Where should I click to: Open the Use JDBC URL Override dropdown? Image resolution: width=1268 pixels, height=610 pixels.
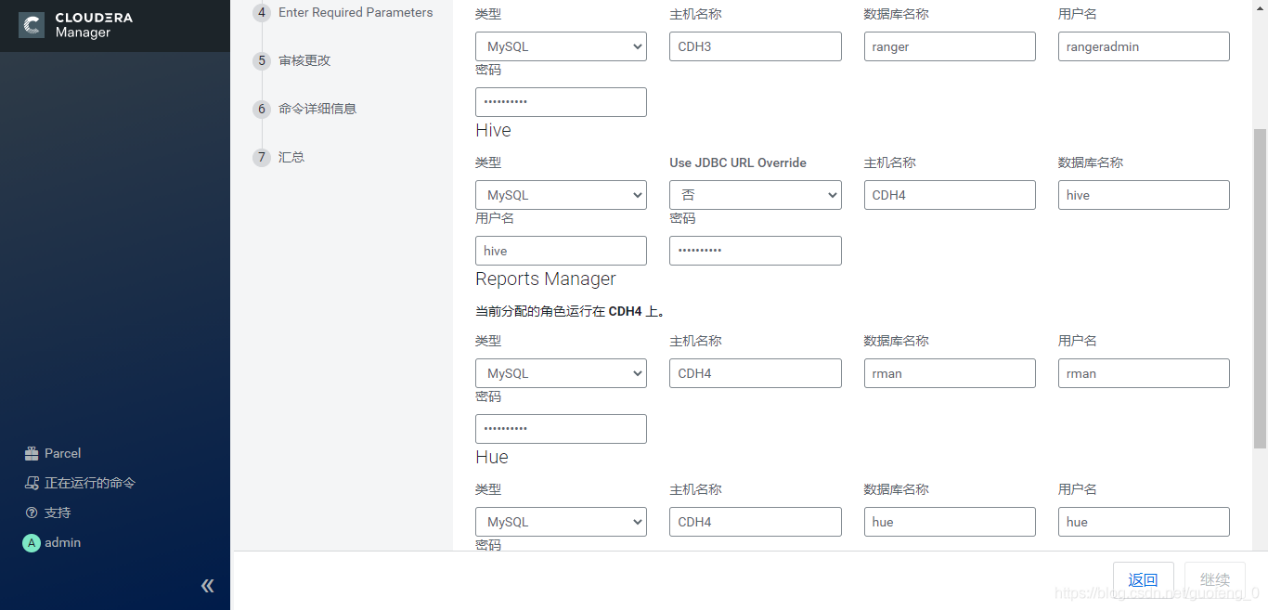[755, 194]
